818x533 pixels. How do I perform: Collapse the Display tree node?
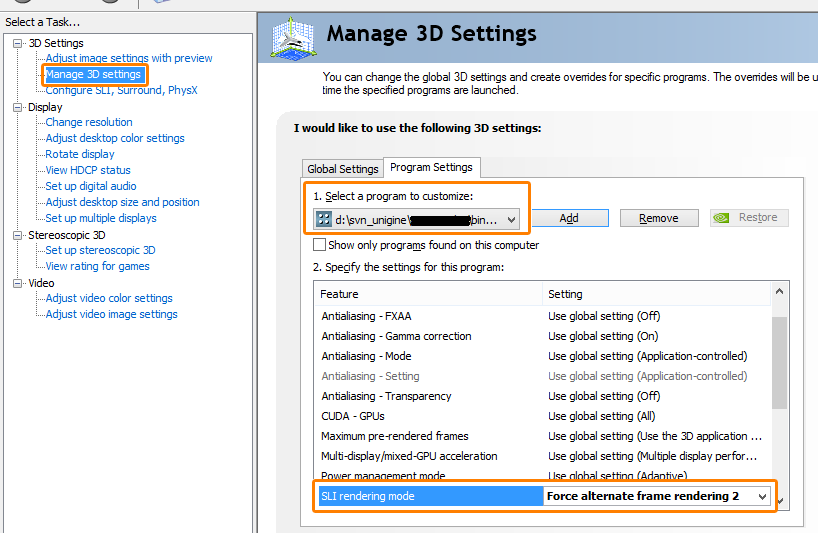18,107
